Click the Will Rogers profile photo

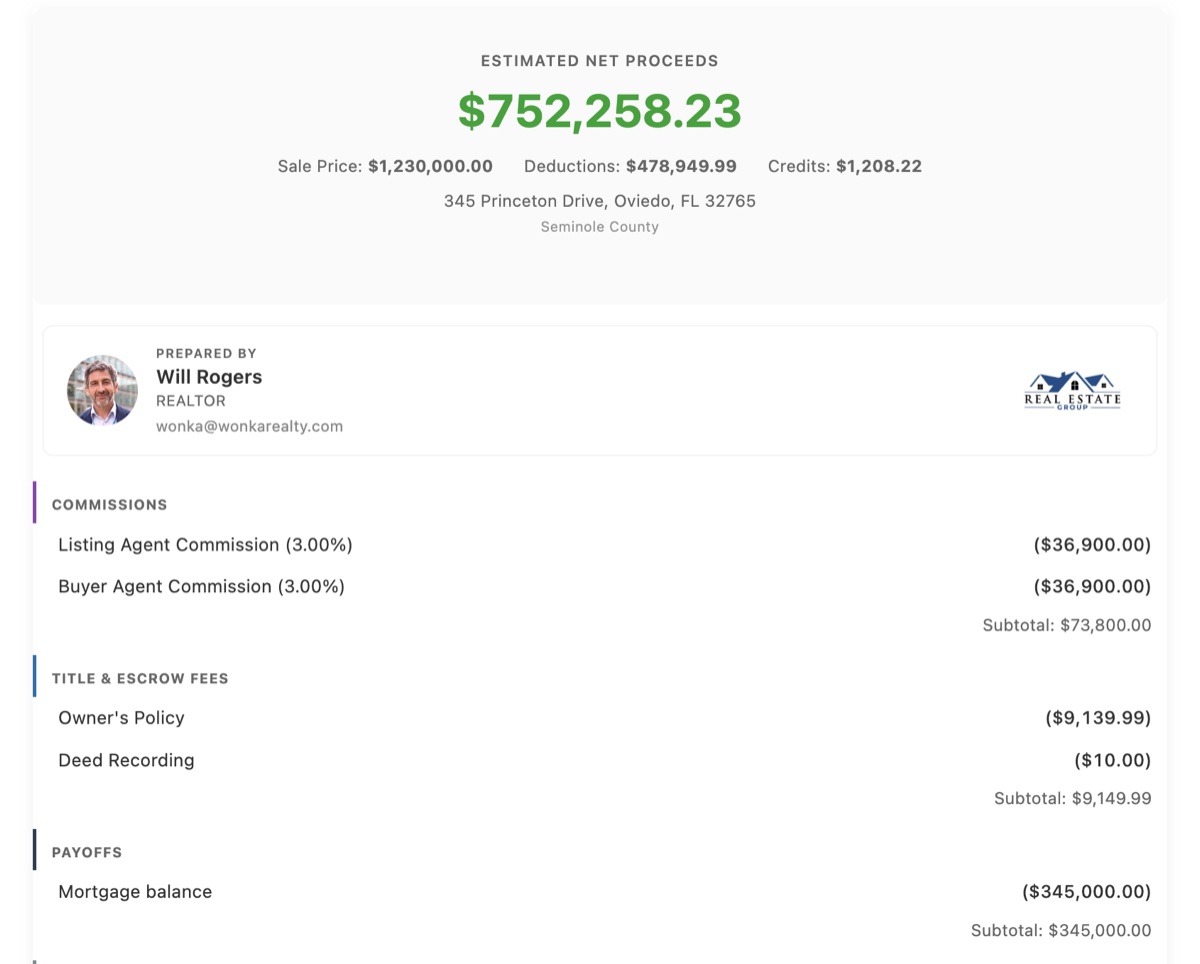point(103,390)
